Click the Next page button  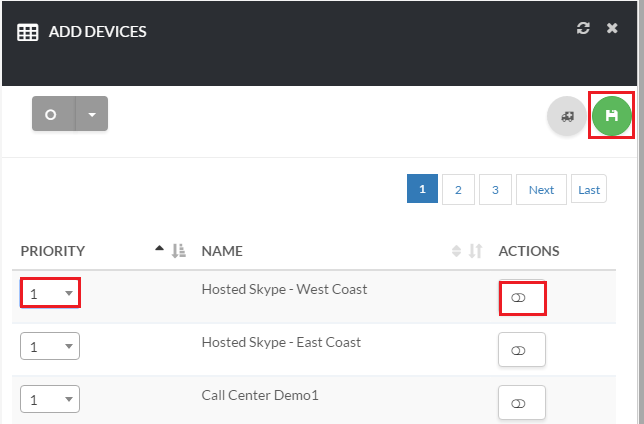tap(541, 189)
